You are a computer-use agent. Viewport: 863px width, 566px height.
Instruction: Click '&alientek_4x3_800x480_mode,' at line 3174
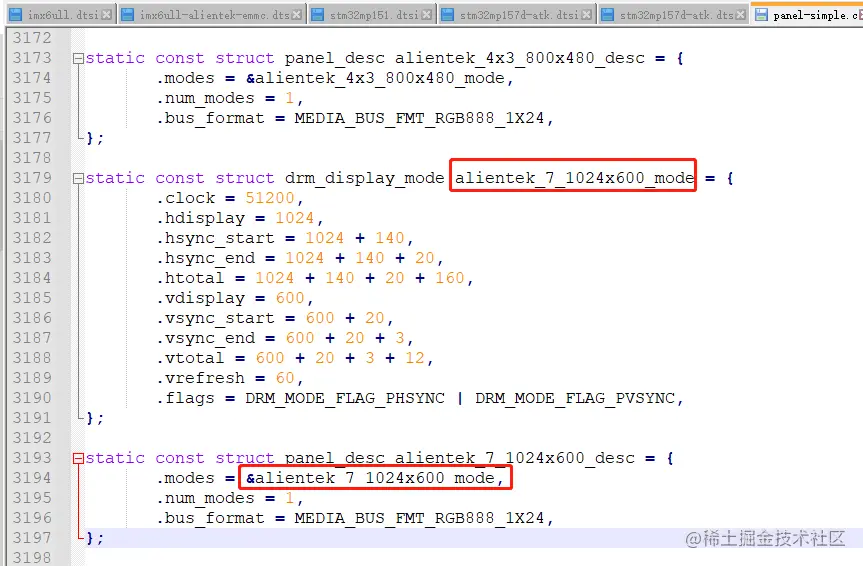tap(380, 78)
